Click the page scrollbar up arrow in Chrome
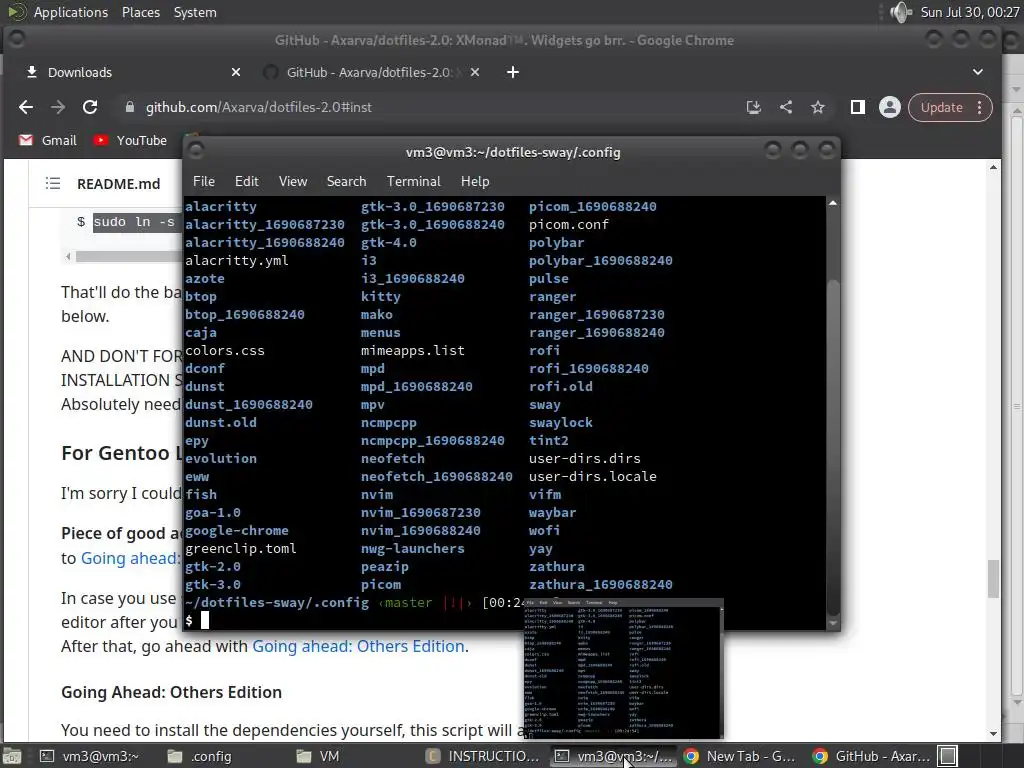Screen dimensions: 1024x768 [x=993, y=168]
